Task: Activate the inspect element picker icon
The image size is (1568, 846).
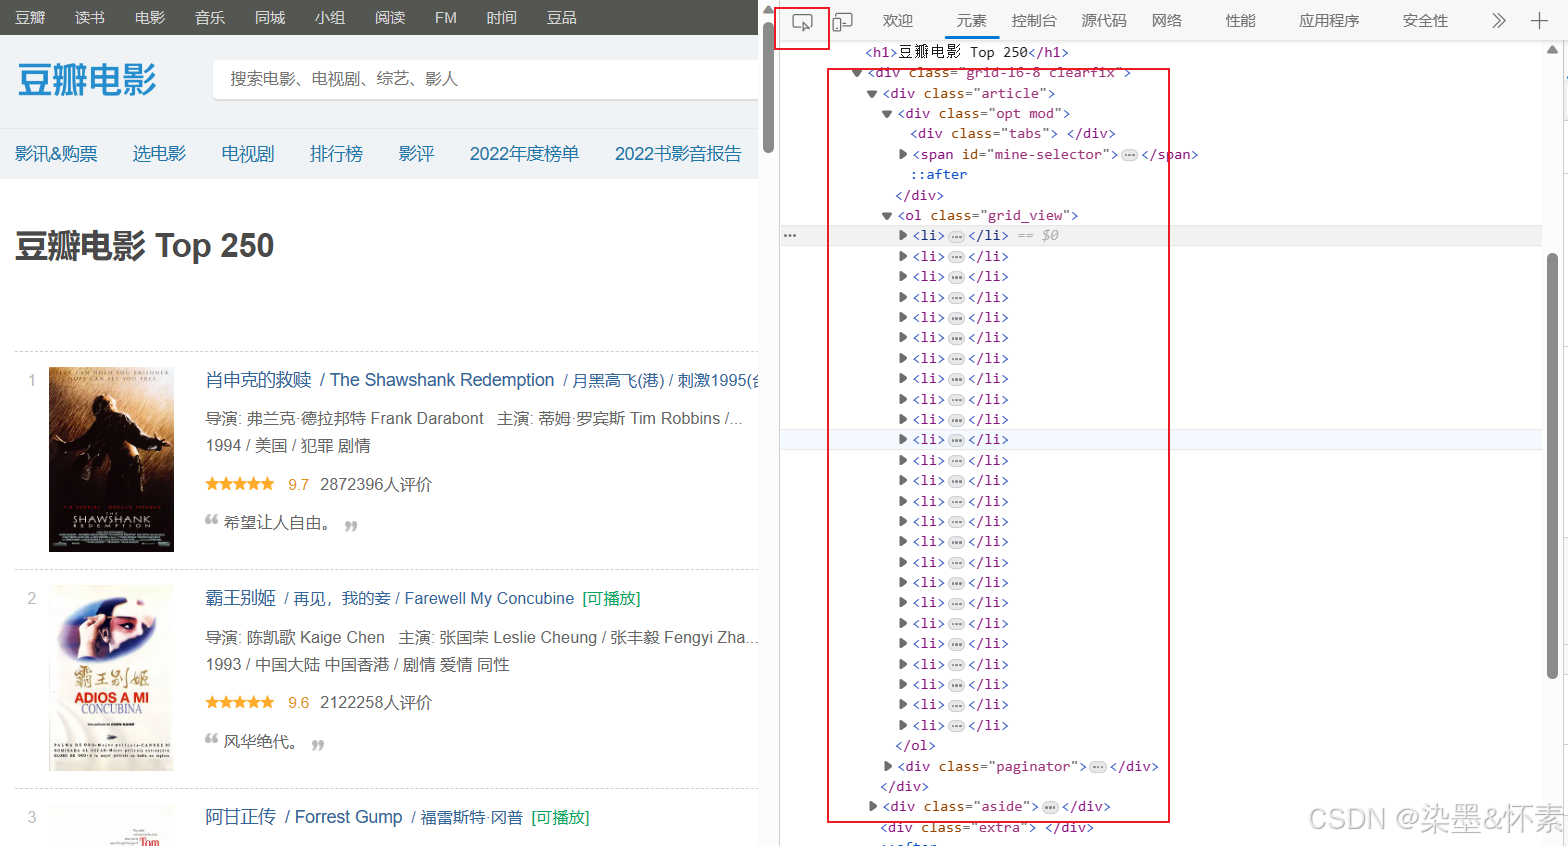Action: pos(802,22)
